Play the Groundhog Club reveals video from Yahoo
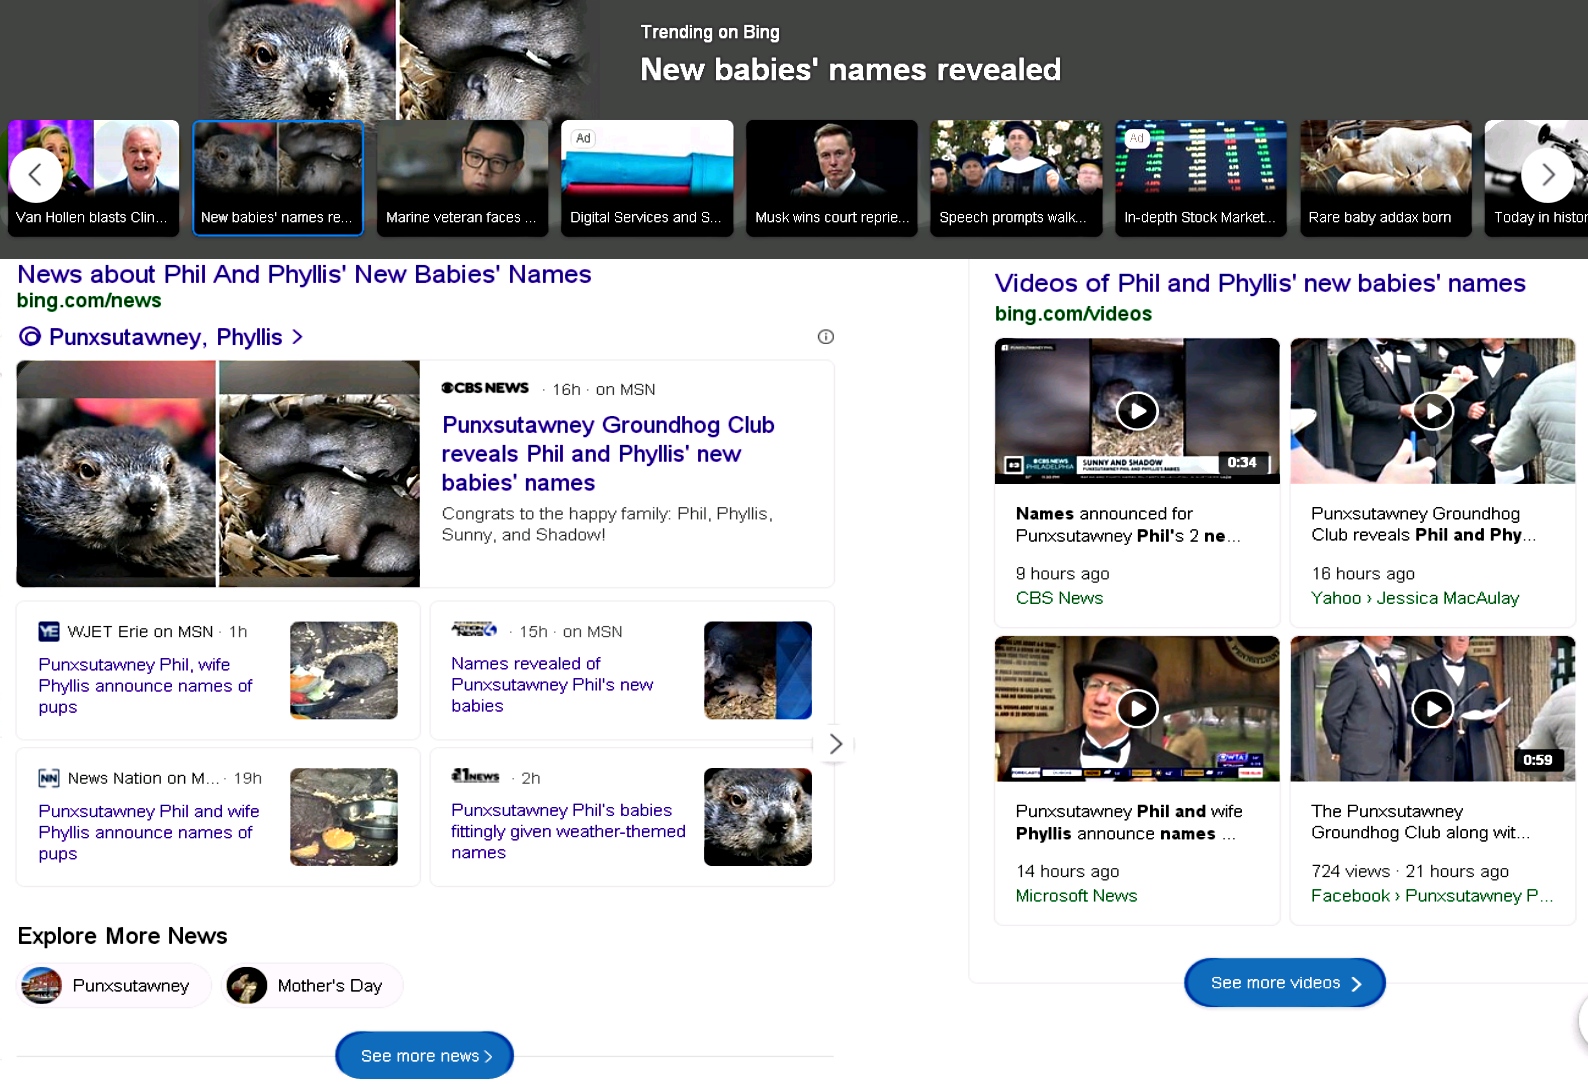The width and height of the screenshot is (1588, 1084). click(1433, 411)
